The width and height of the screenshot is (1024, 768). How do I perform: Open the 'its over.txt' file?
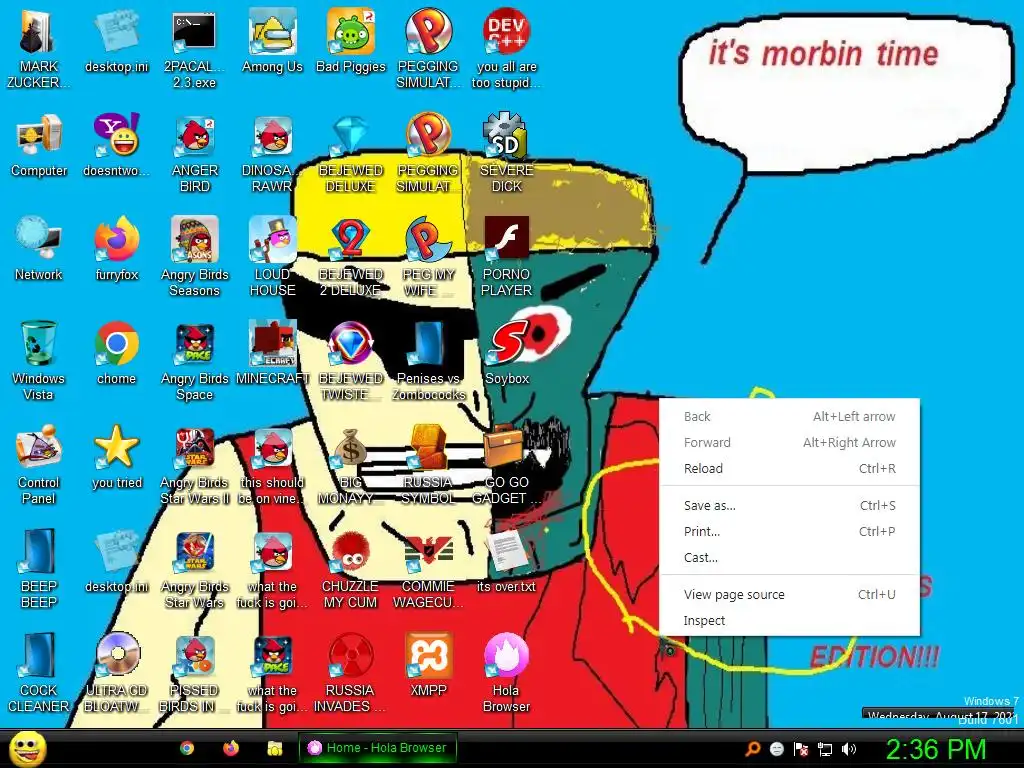(x=507, y=560)
